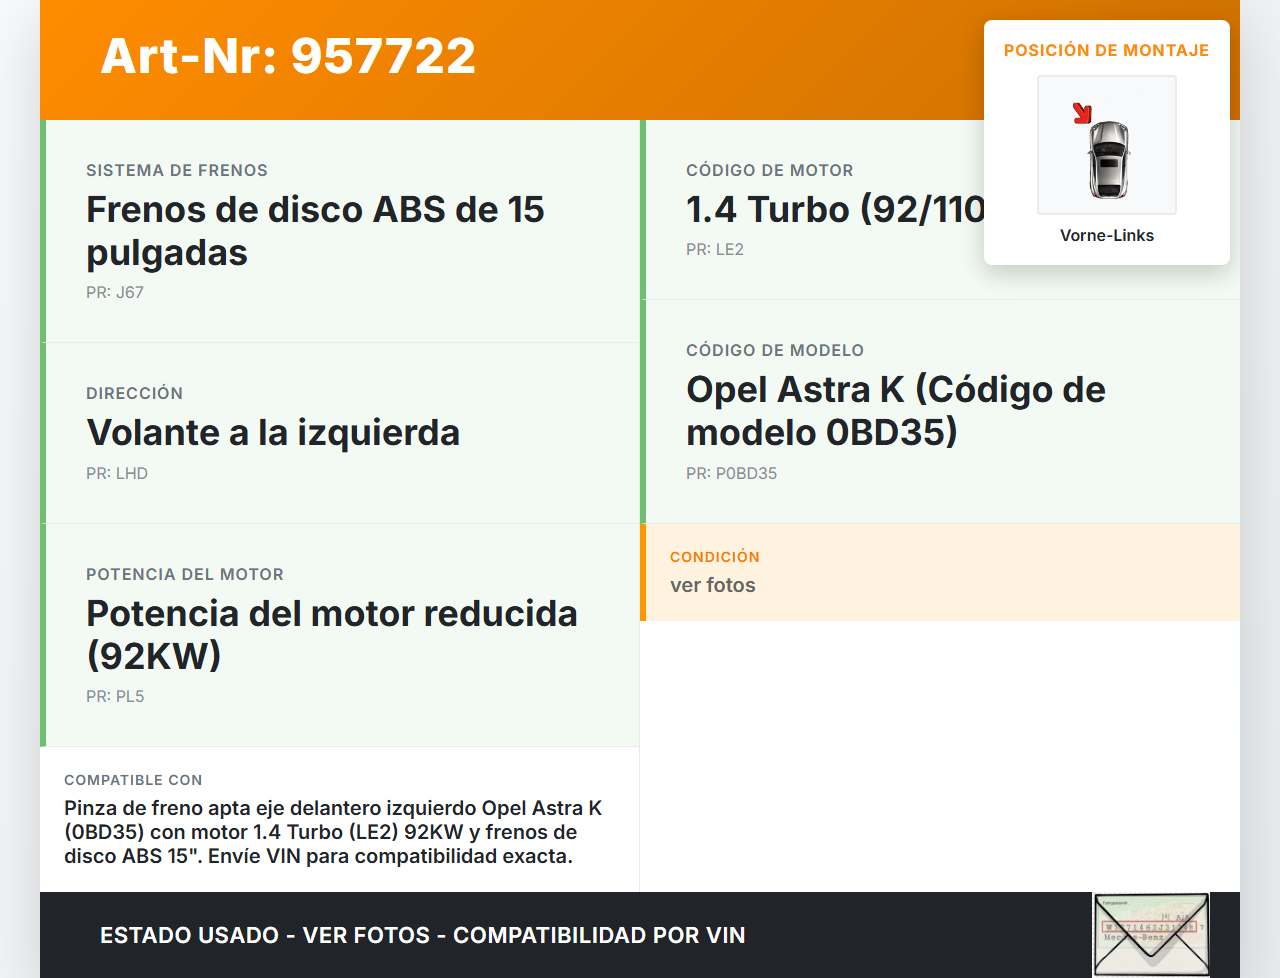Select the 1.4 Turbo engine code entry
1280x978 pixels.
pos(834,210)
